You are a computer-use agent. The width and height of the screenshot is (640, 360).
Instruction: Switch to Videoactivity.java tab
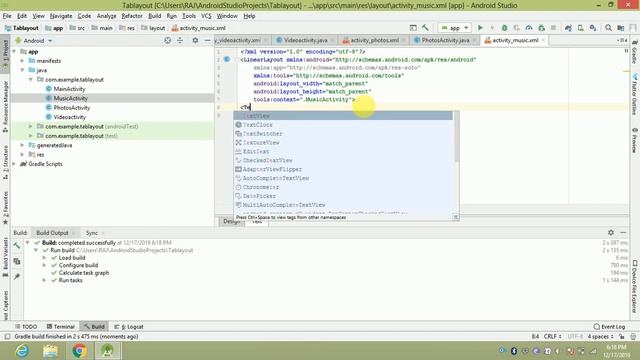[305, 40]
